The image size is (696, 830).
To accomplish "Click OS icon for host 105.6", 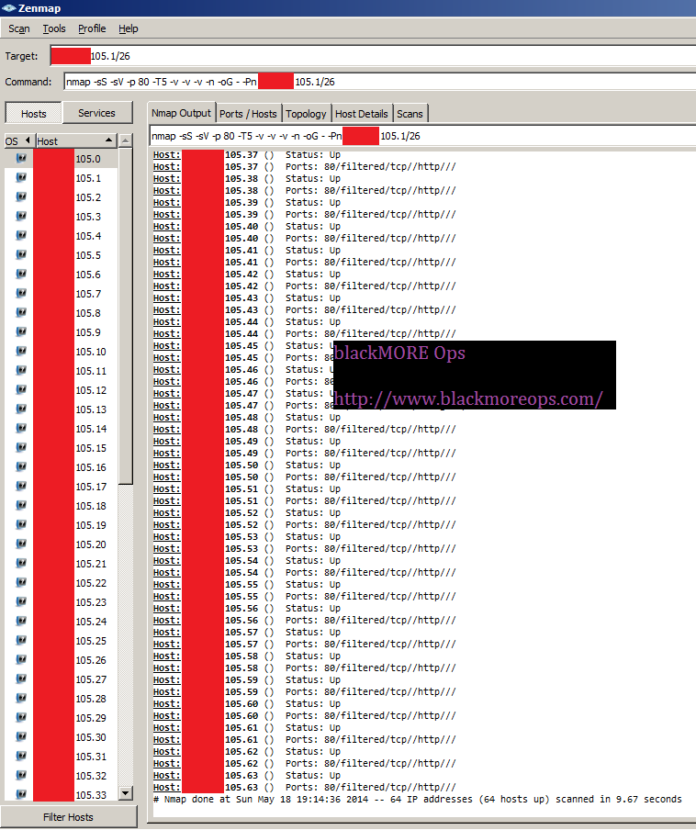I will pyautogui.click(x=21, y=274).
